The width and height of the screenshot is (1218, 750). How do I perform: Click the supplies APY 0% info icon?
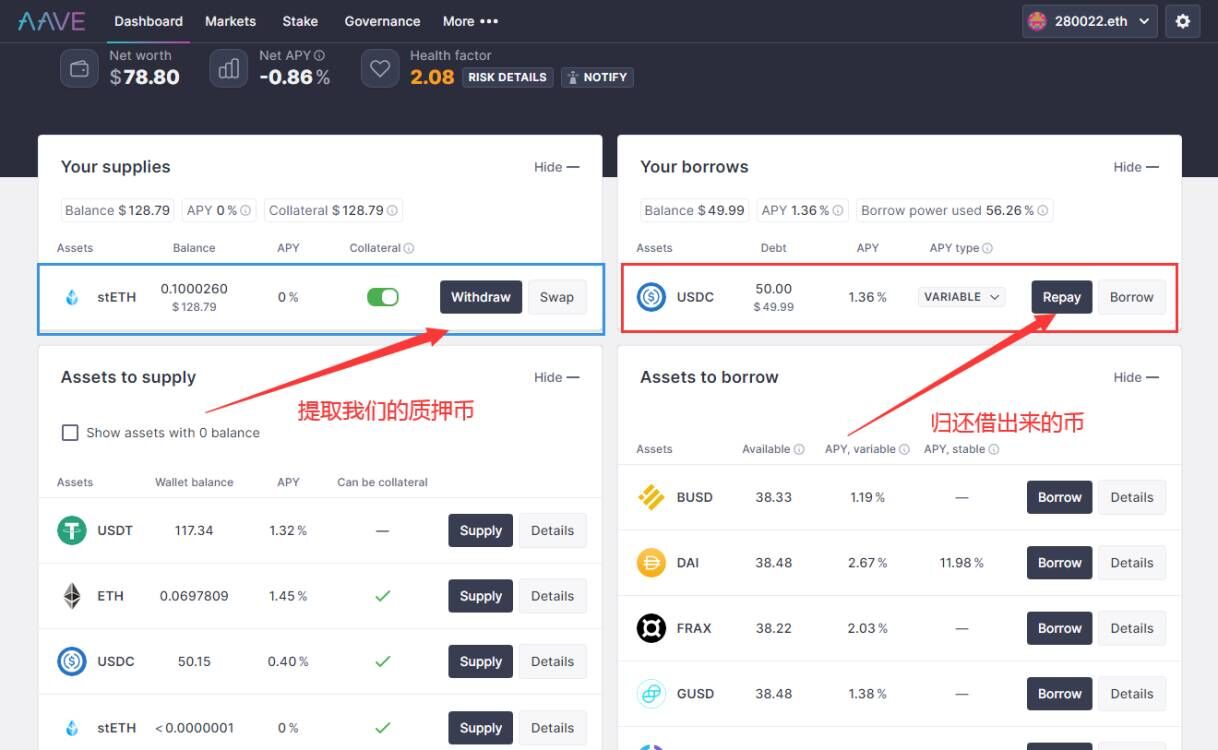(246, 211)
